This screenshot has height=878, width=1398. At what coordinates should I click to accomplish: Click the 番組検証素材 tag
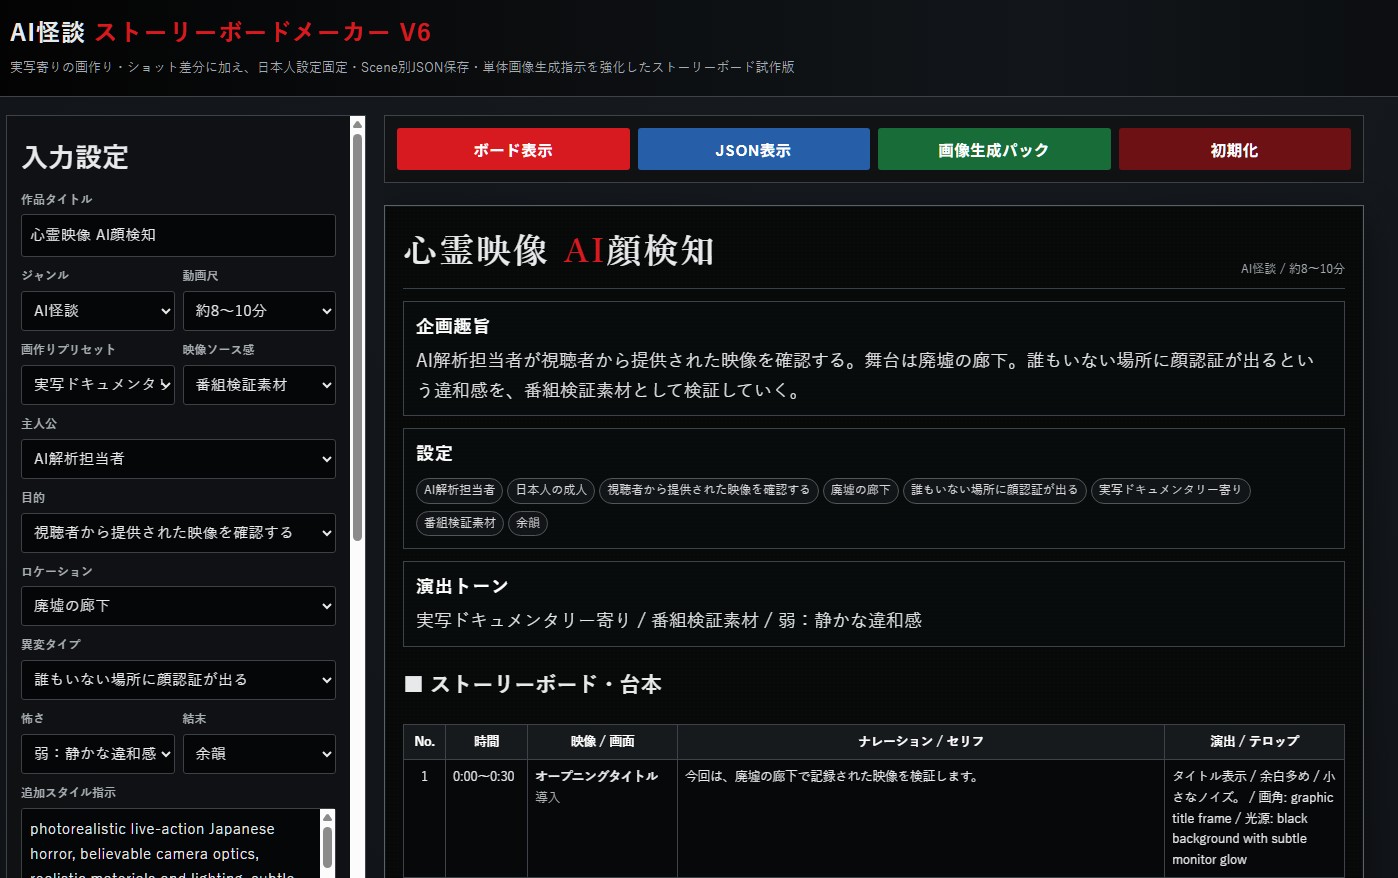460,523
